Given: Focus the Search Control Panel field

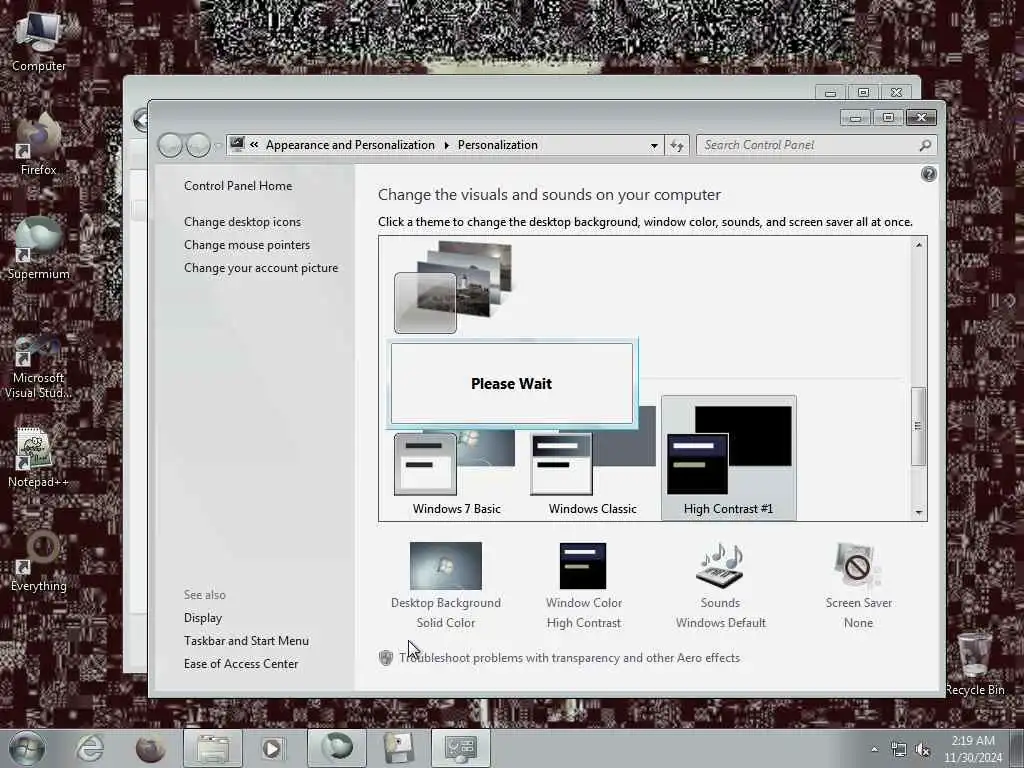Looking at the screenshot, I should click(816, 145).
